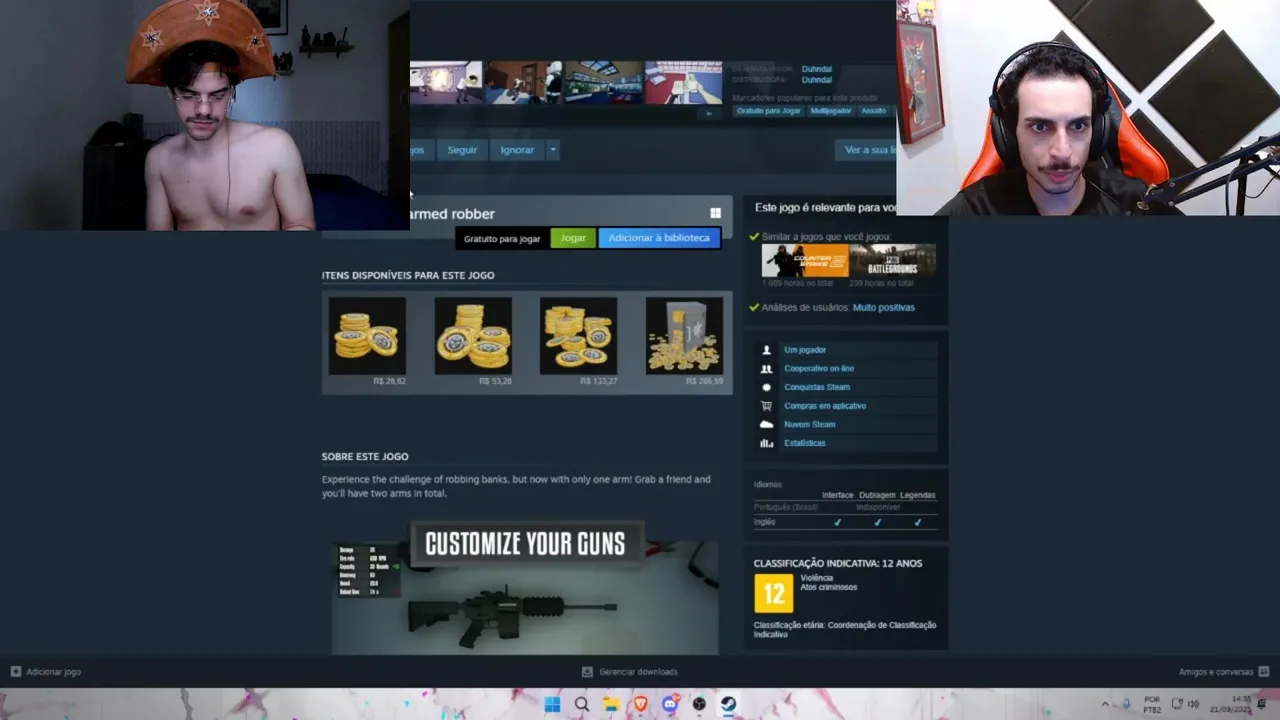Open the taskbar Search icon
This screenshot has height=720, width=1280.
582,704
